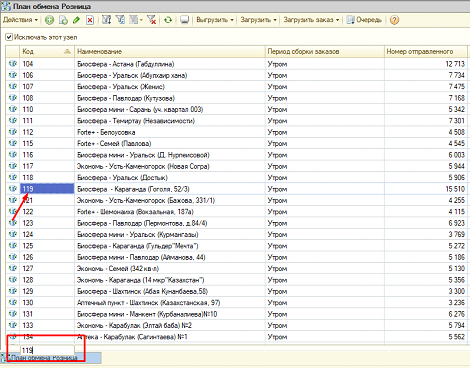
Task: Click the node icon in row 111
Action: [x=13, y=120]
